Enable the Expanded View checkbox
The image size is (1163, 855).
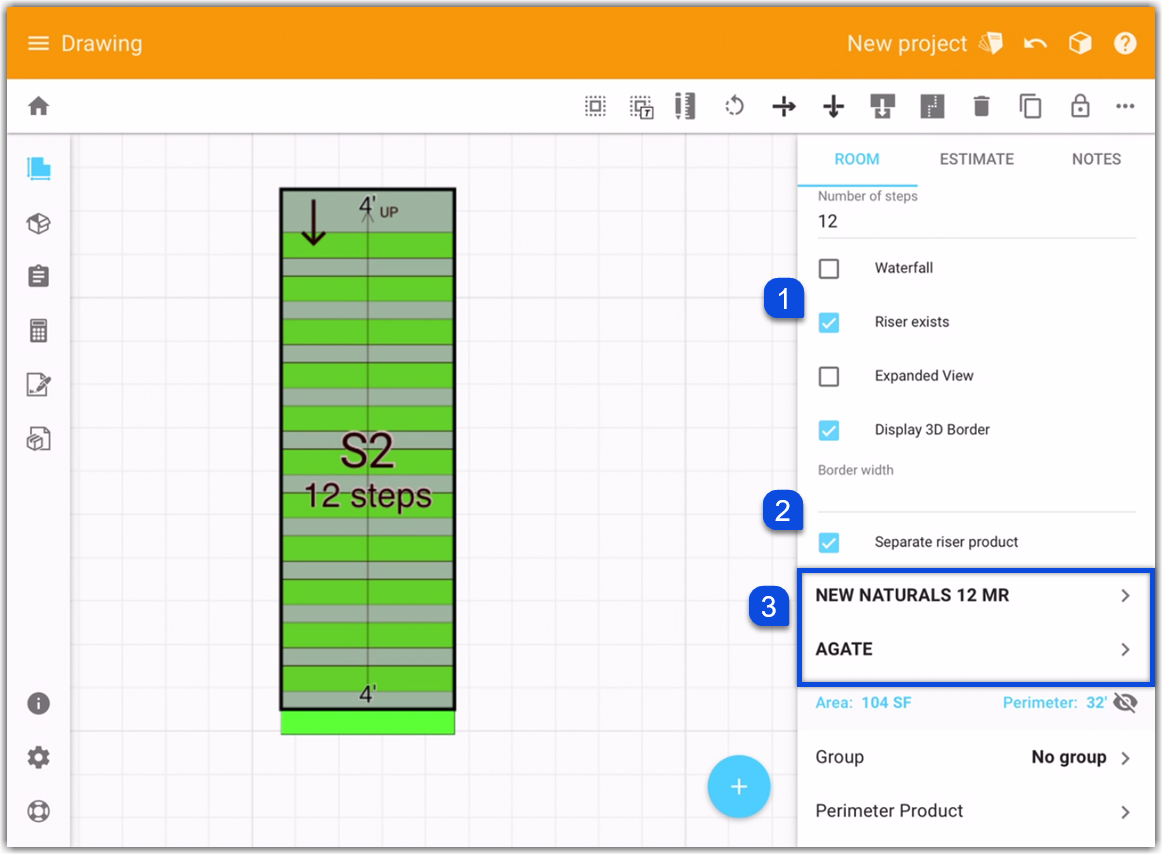click(x=828, y=377)
